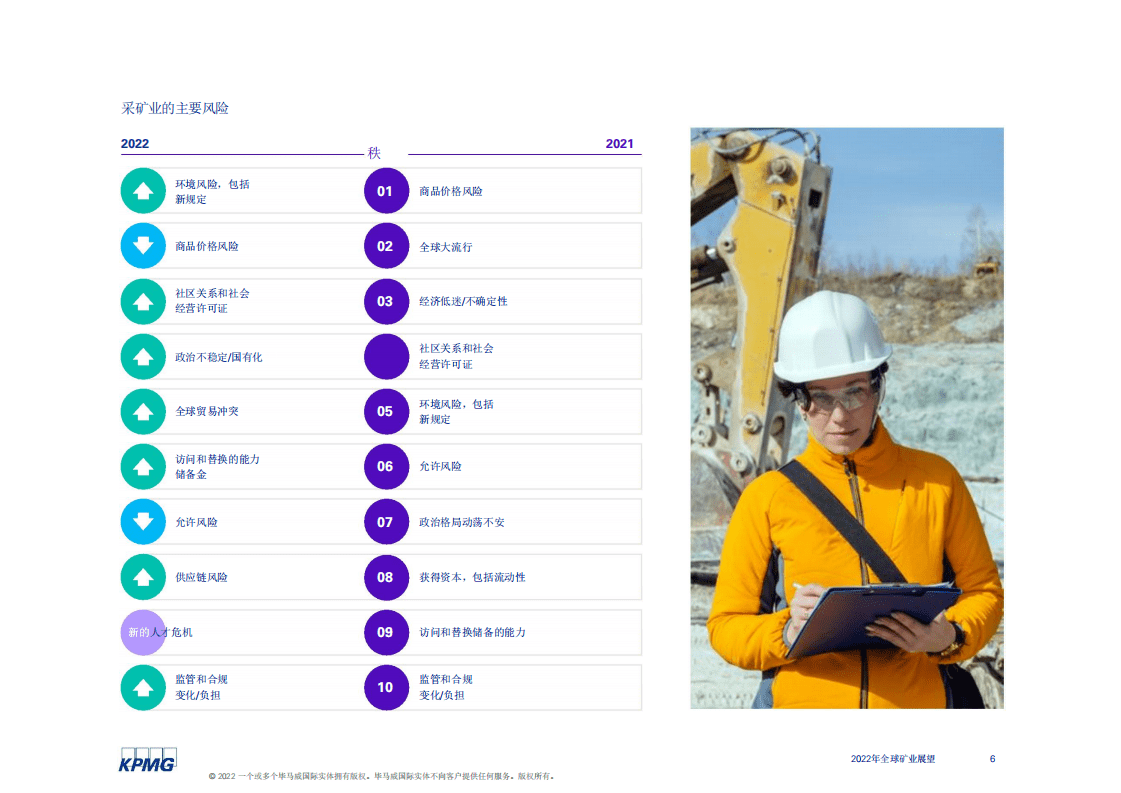Click the 获得资本，包括流动性 risk item
This screenshot has height=793, width=1121.
point(472,577)
